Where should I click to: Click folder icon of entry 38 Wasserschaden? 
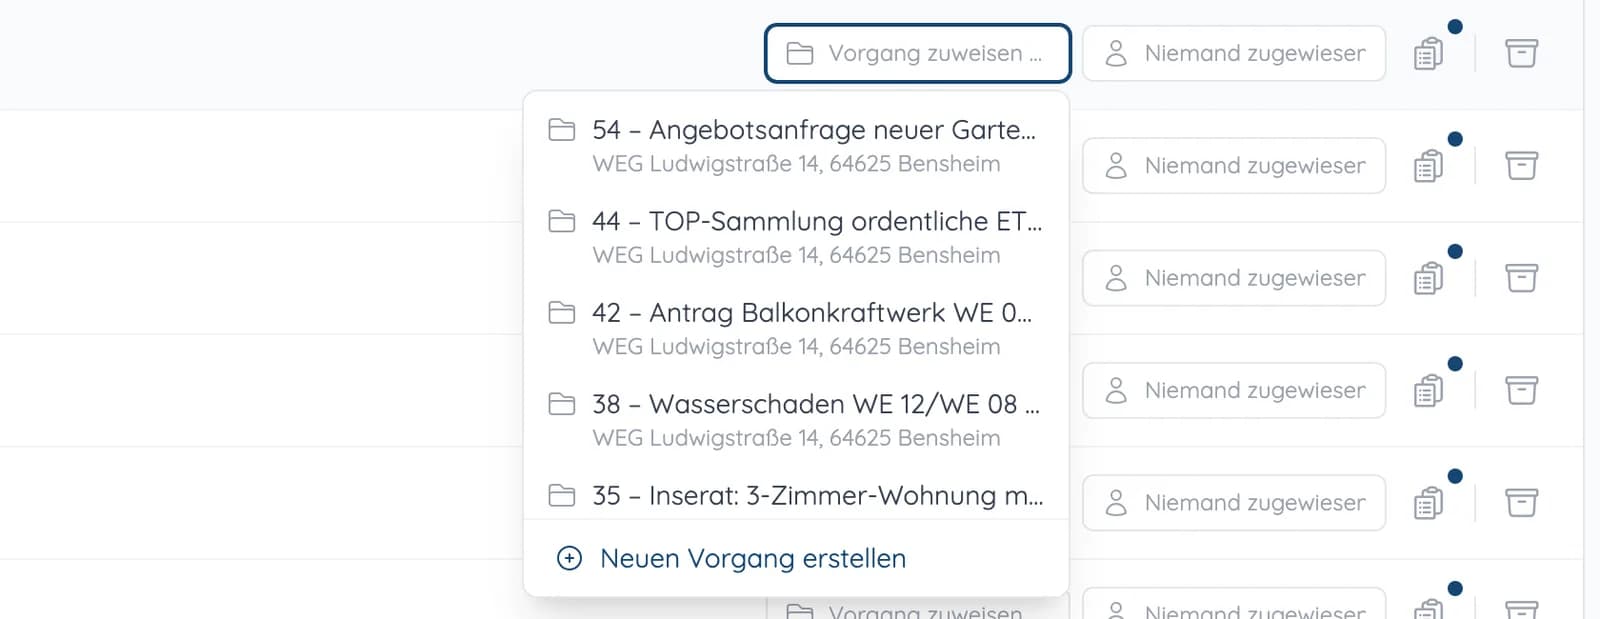coord(562,404)
